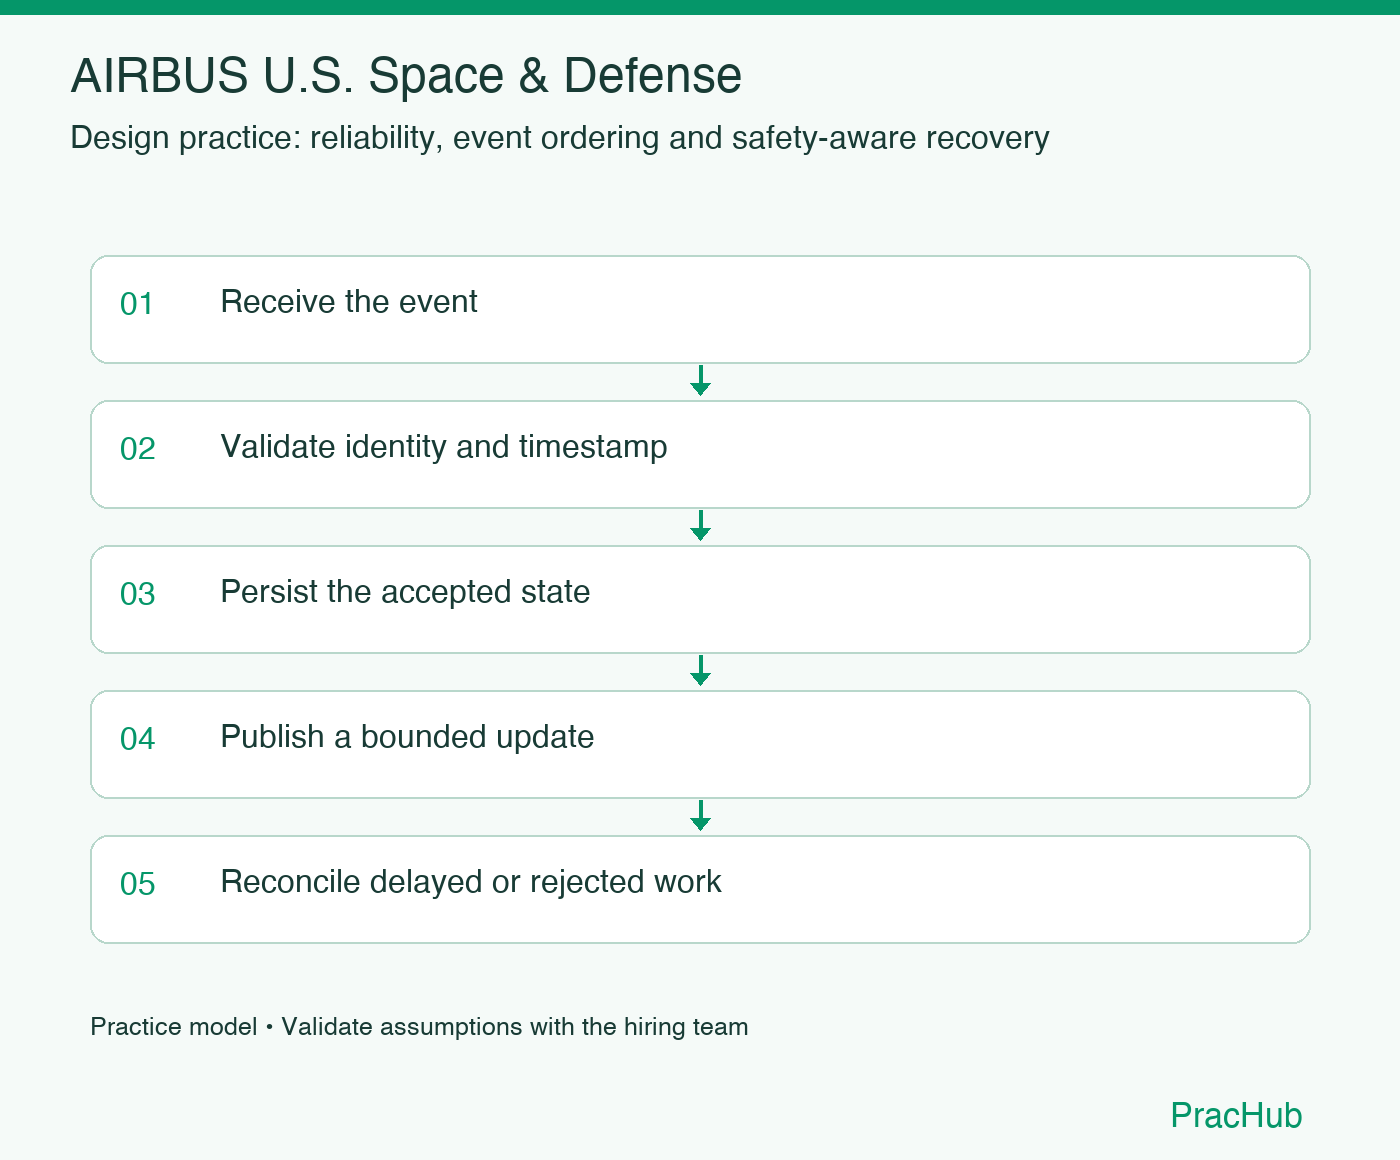This screenshot has height=1160, width=1400.
Task: Click step number 02
Action: click(x=137, y=449)
